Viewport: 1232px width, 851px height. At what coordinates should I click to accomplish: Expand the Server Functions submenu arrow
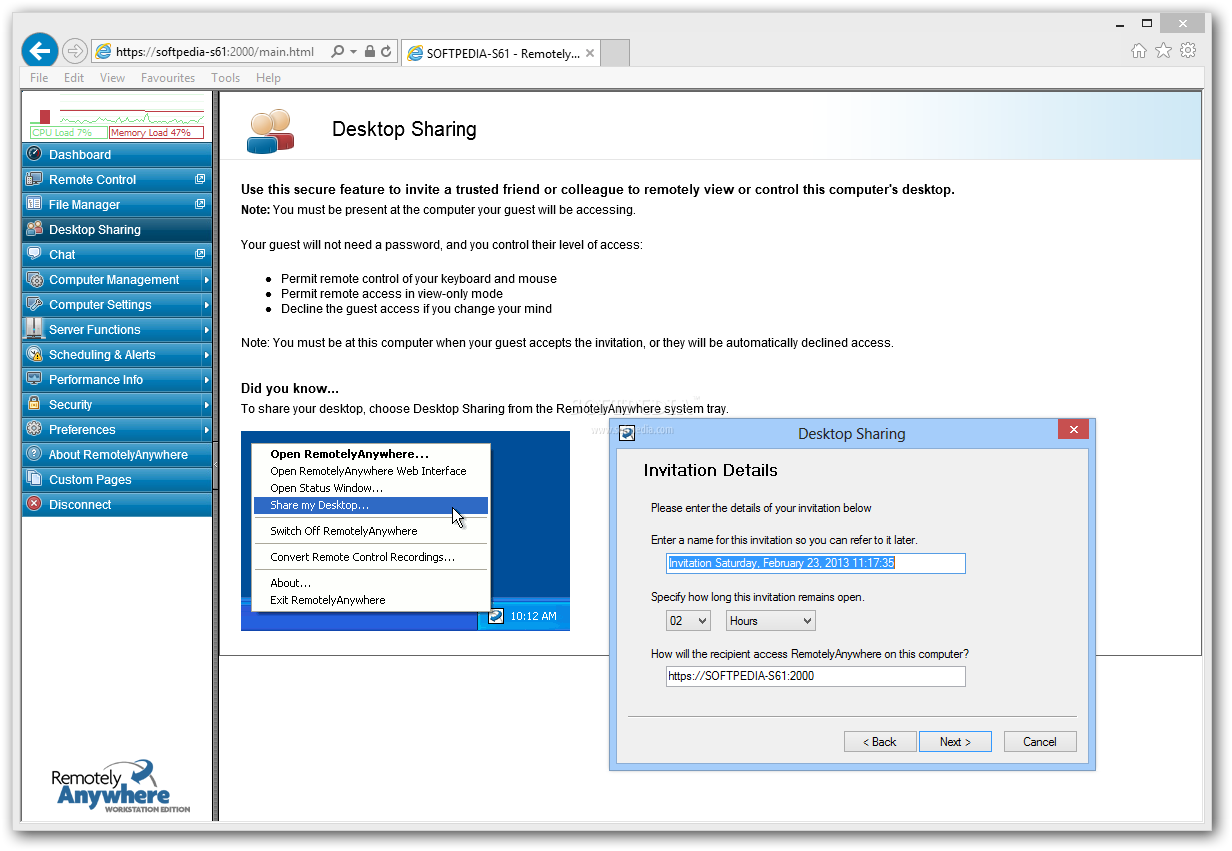pyautogui.click(x=206, y=330)
